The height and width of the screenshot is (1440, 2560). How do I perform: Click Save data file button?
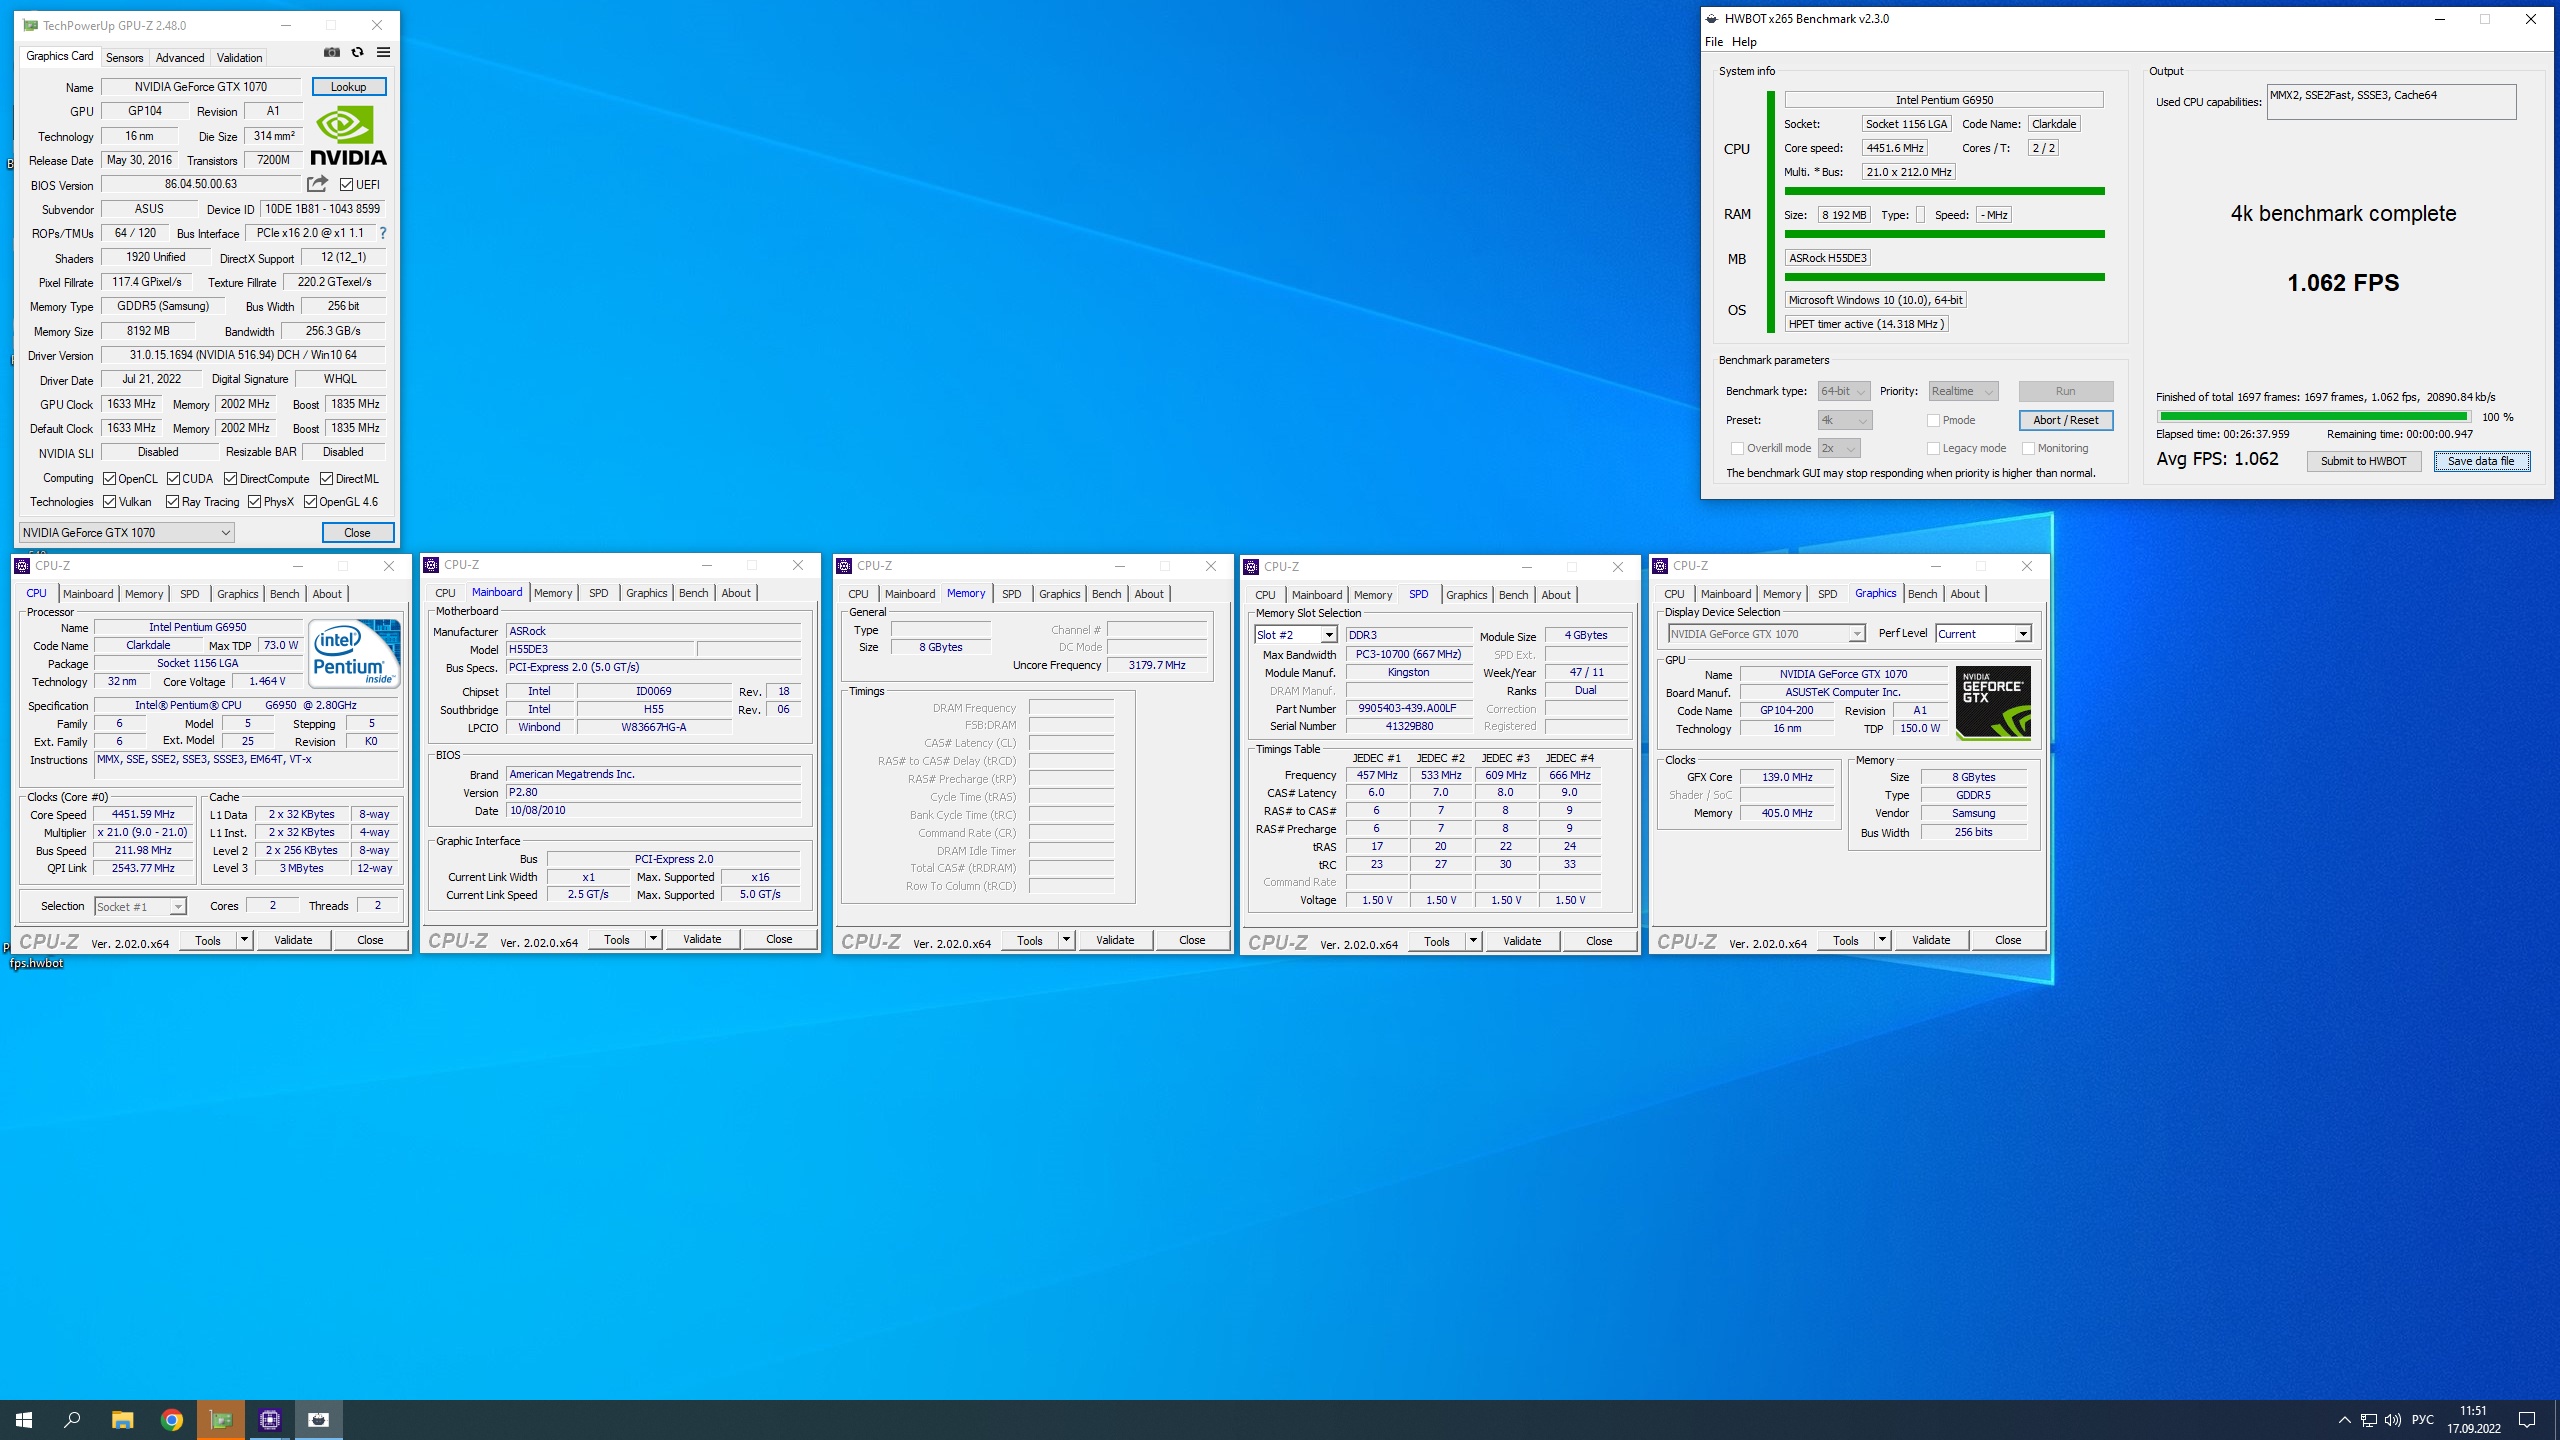[2481, 461]
